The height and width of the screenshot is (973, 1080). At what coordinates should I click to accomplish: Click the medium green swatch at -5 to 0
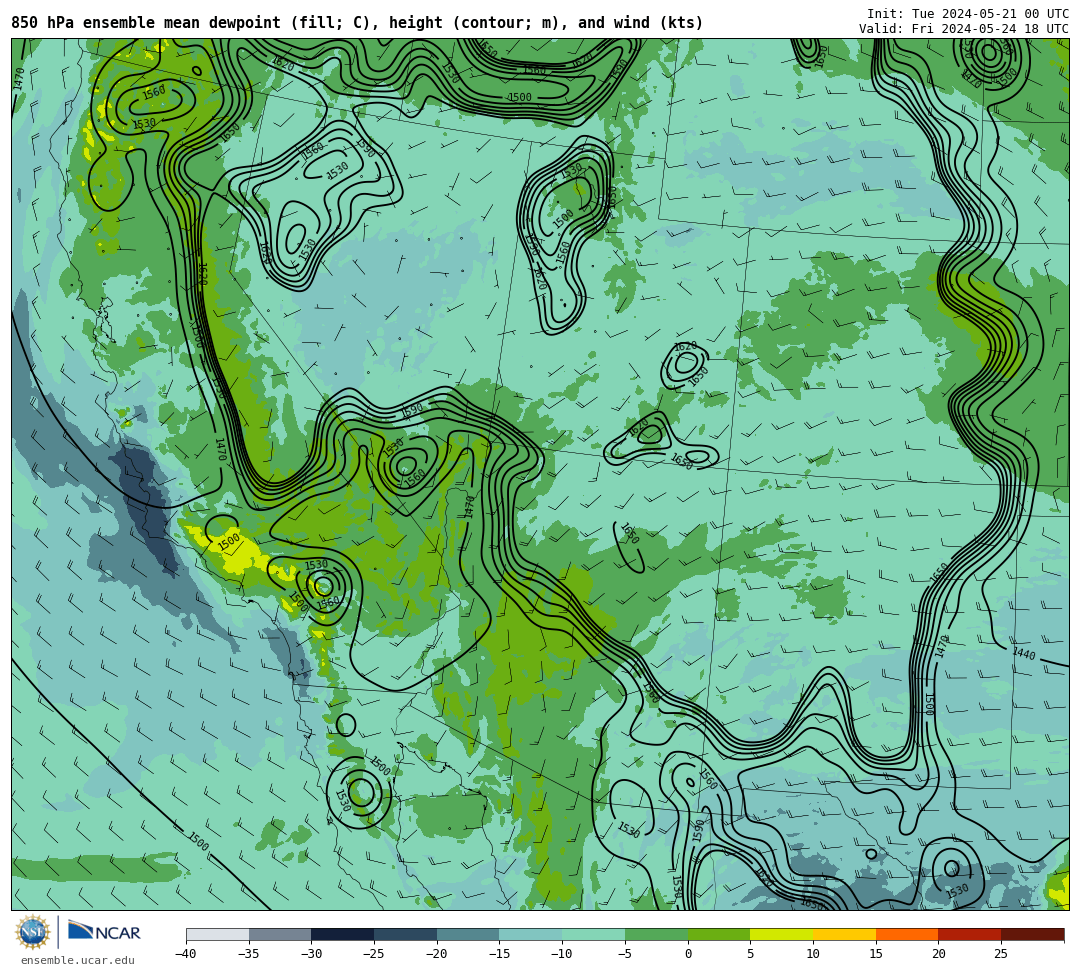656,934
